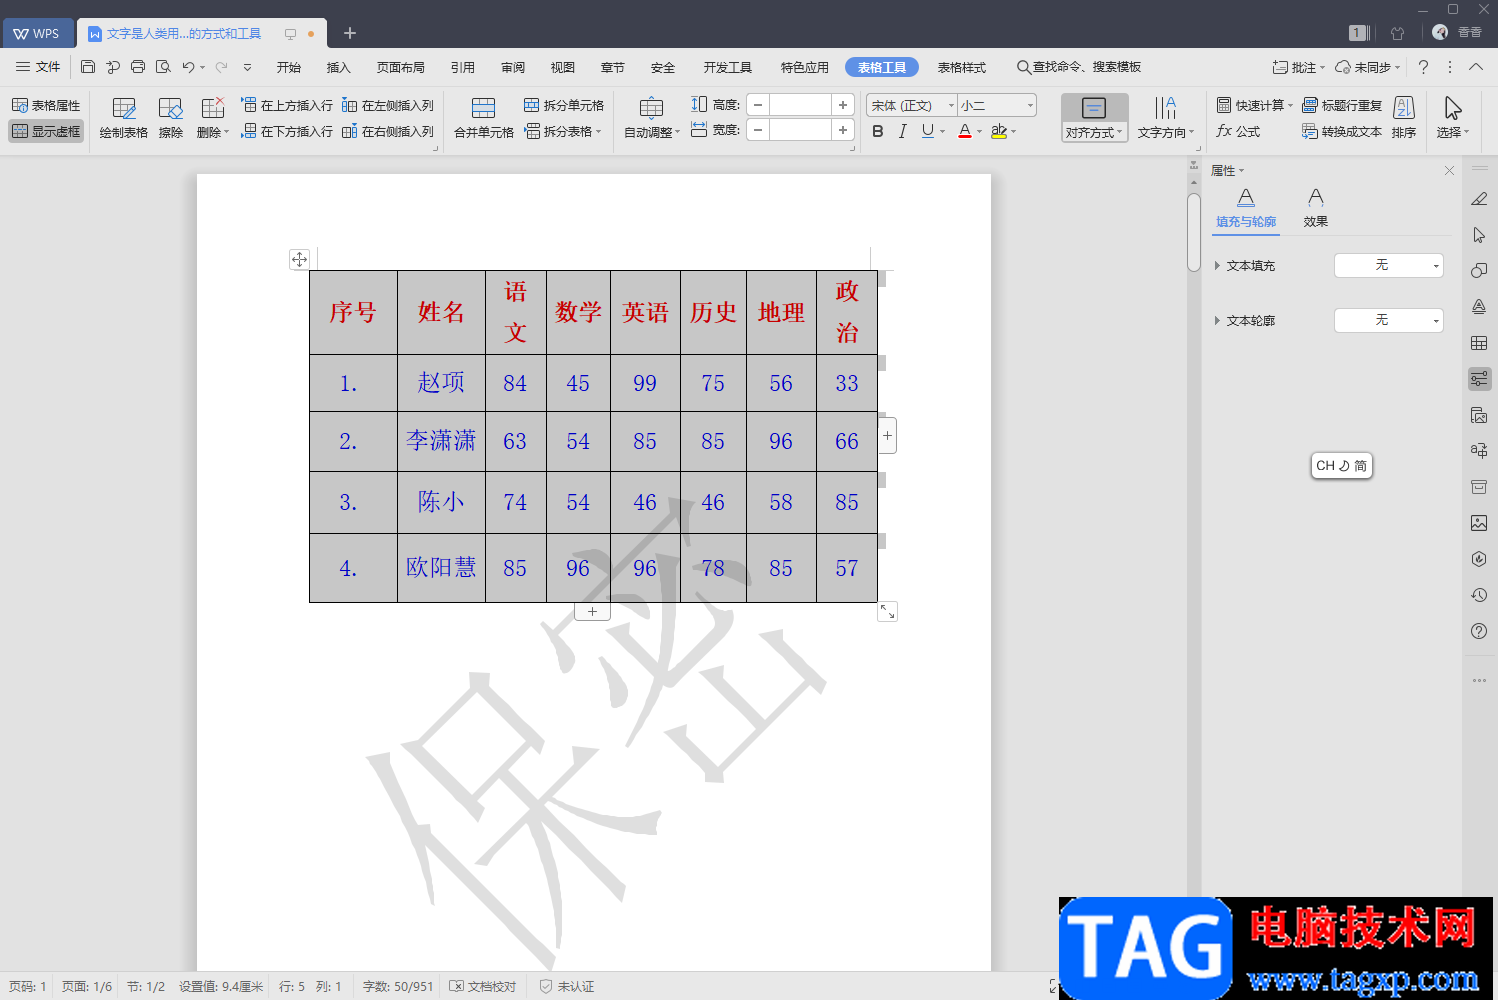Add a new row with bottom plus button
The width and height of the screenshot is (1498, 1000).
pyautogui.click(x=592, y=611)
